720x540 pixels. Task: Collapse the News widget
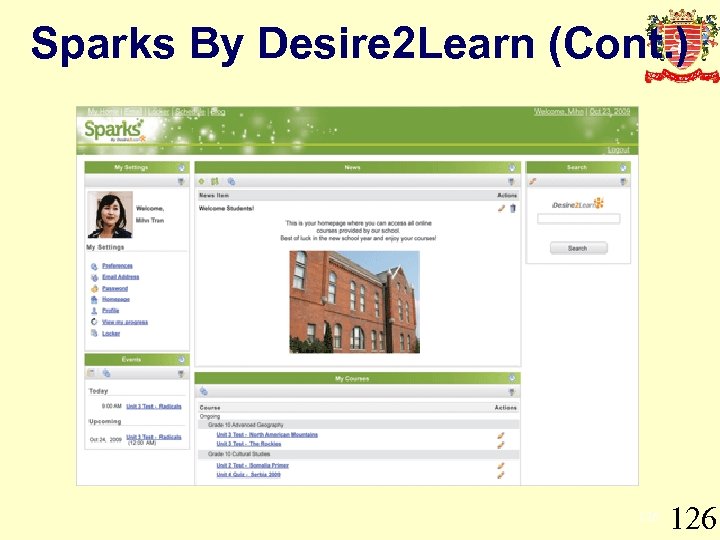512,168
